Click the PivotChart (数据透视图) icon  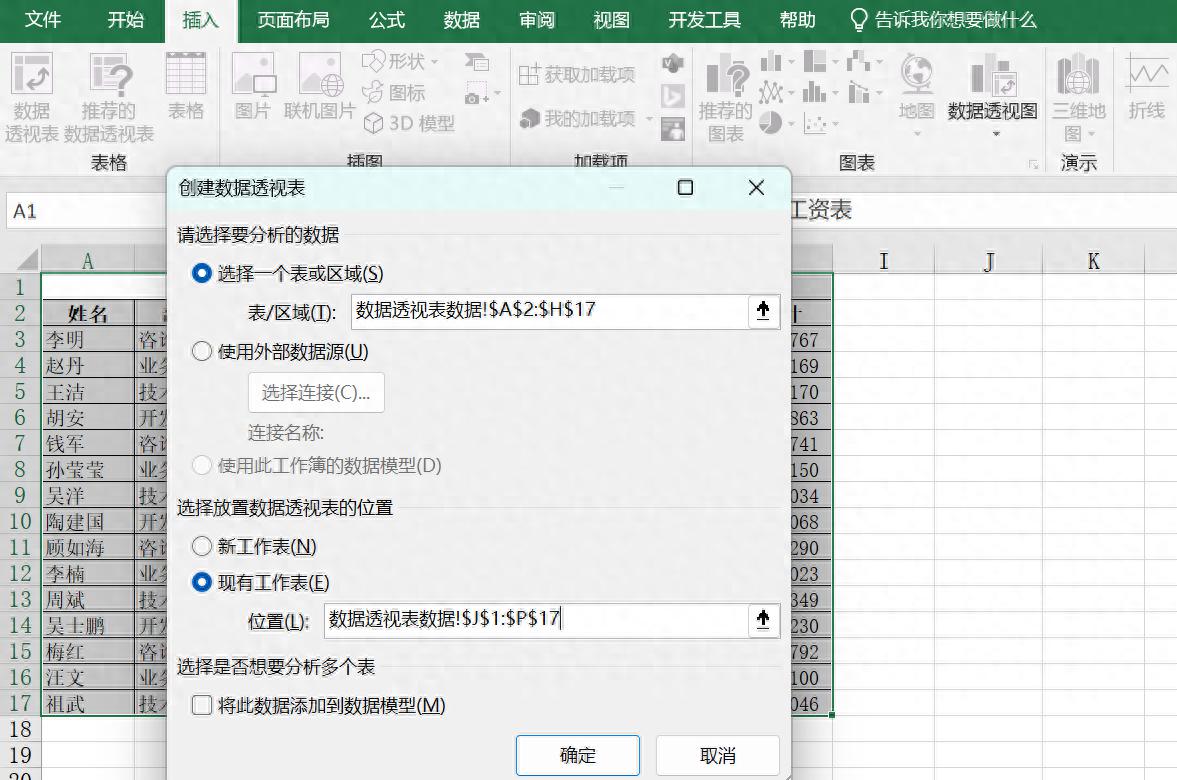click(x=993, y=75)
